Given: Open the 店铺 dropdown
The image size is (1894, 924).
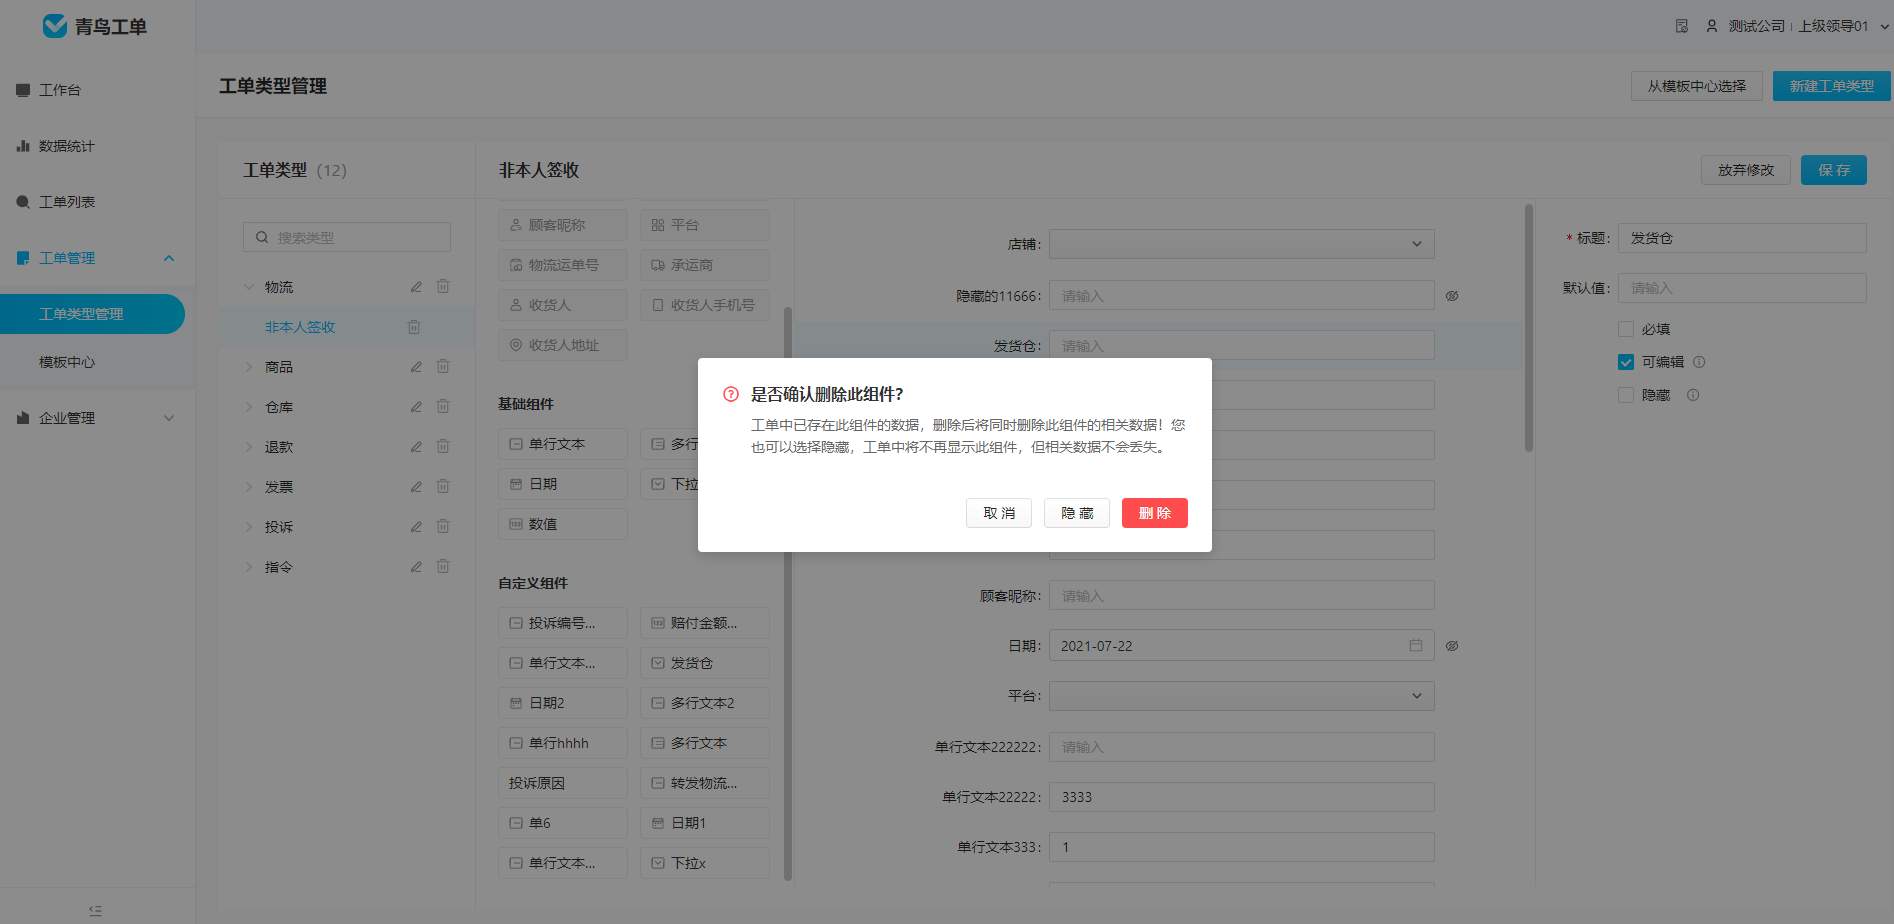Looking at the screenshot, I should [x=1241, y=244].
